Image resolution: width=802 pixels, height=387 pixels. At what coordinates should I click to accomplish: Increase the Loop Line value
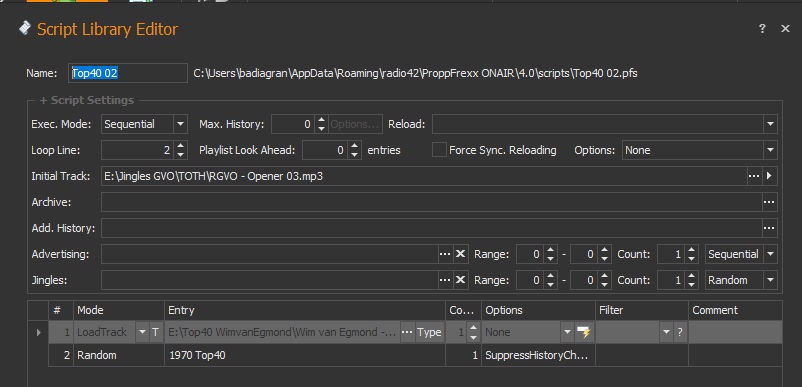click(181, 146)
